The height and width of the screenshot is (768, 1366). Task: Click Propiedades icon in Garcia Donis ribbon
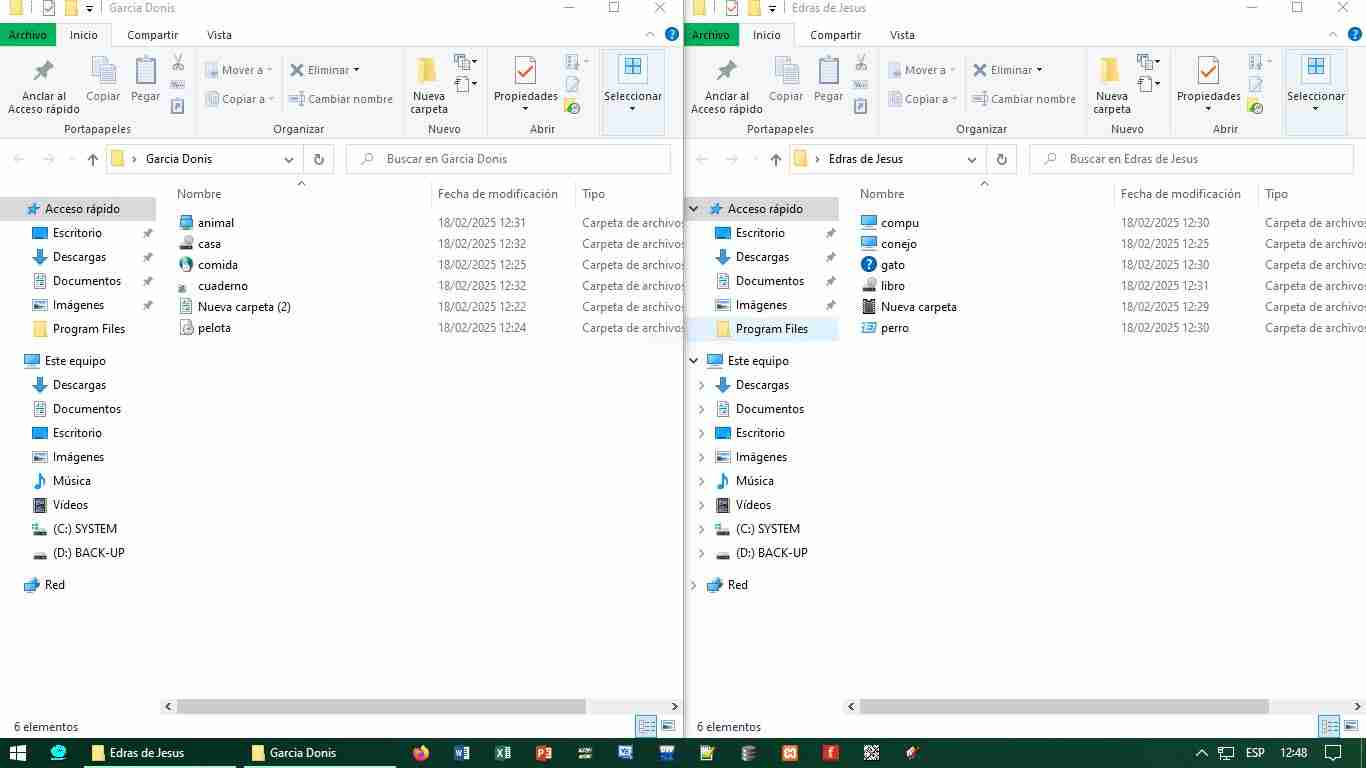525,71
